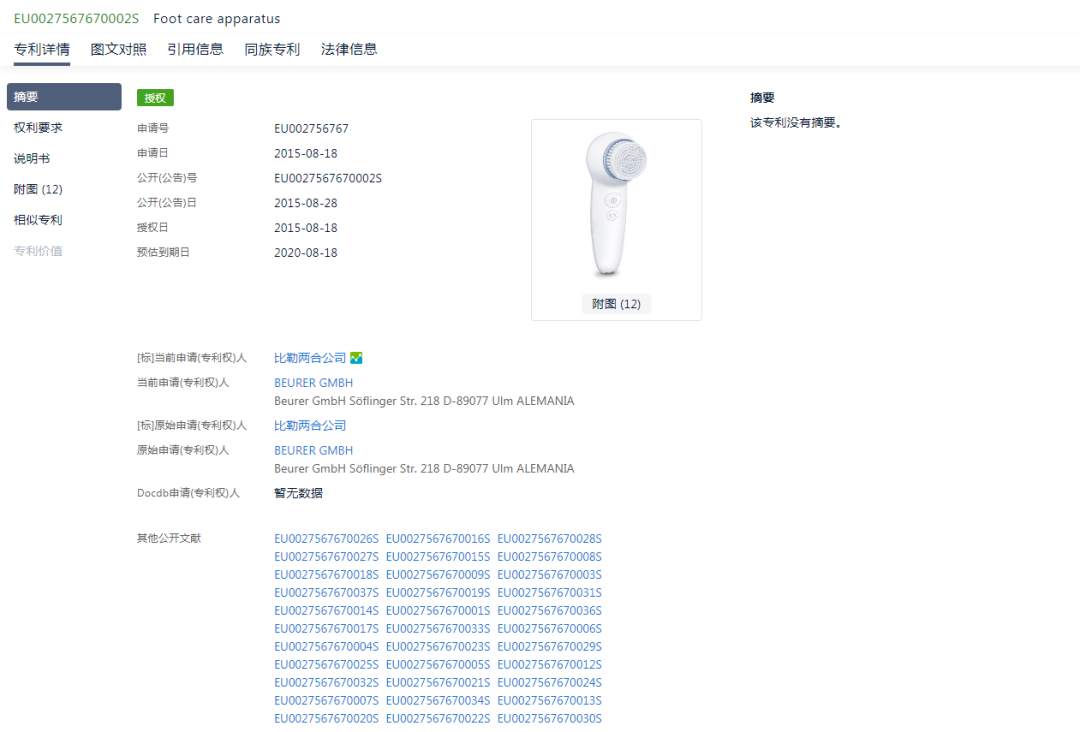Open document EU0027567670029S
This screenshot has height=732, width=1080.
click(x=550, y=647)
